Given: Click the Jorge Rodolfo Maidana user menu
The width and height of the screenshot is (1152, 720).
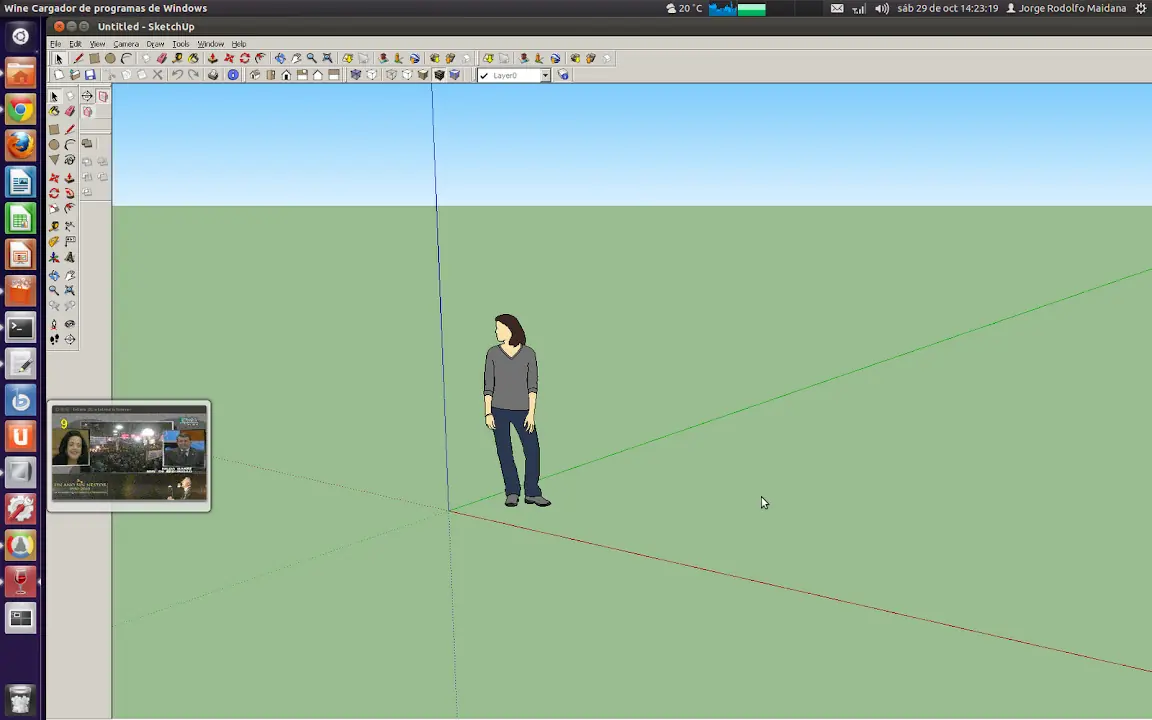Looking at the screenshot, I should click(x=1066, y=8).
